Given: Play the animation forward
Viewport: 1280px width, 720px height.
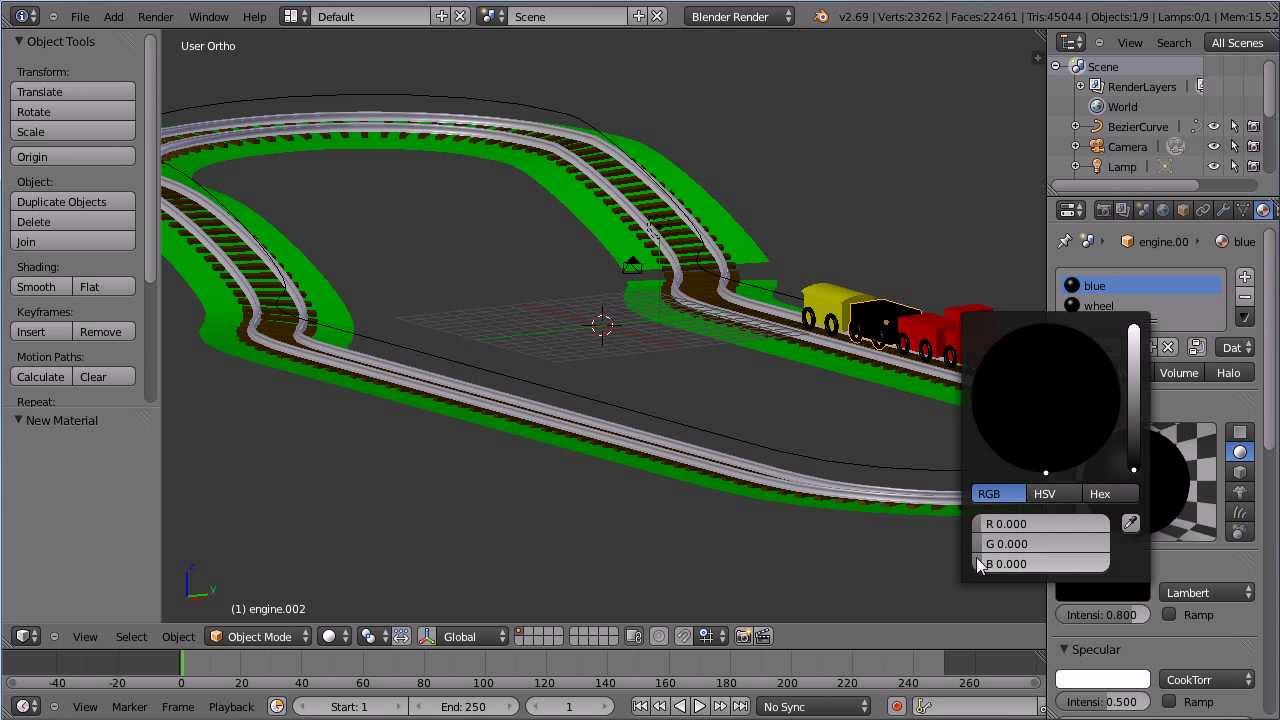Looking at the screenshot, I should tap(700, 707).
